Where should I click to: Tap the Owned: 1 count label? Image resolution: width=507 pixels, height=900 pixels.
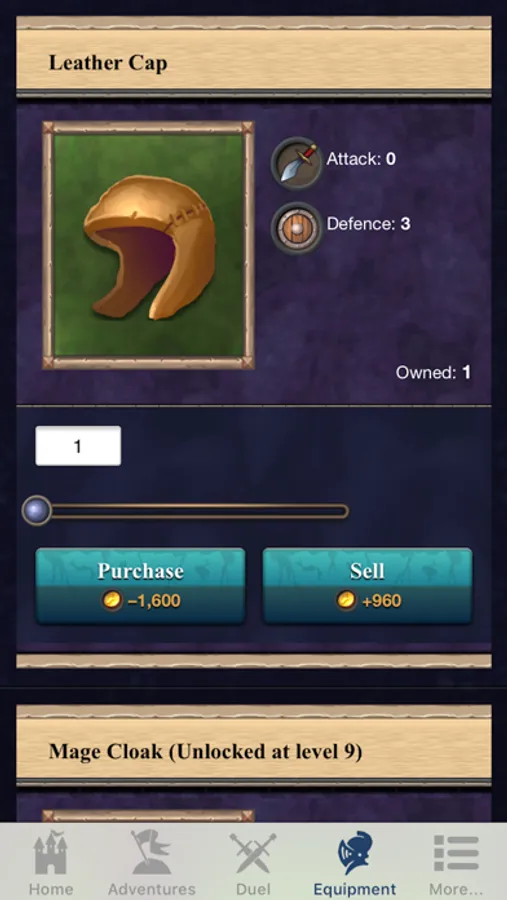[x=434, y=373]
